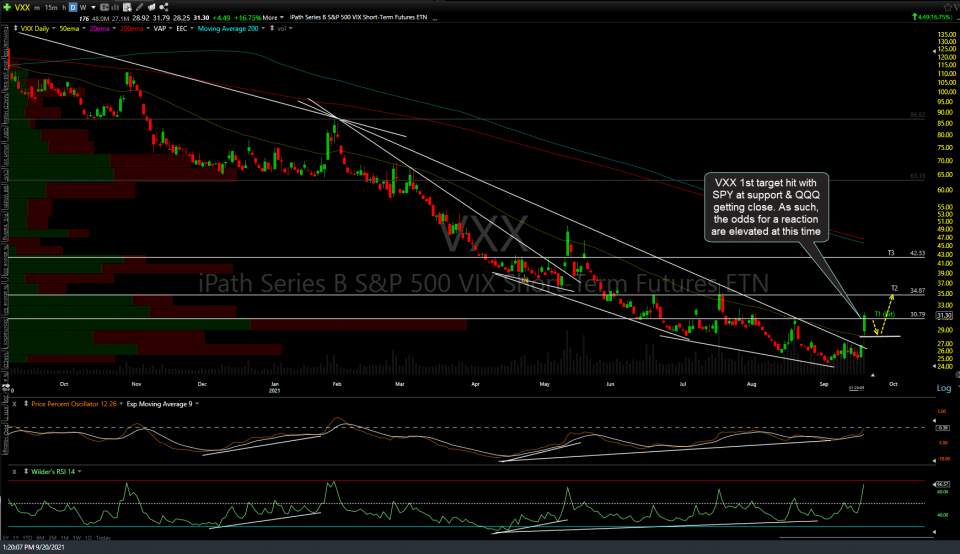
Task: Set the range to 5Y
Action: click(x=6, y=538)
